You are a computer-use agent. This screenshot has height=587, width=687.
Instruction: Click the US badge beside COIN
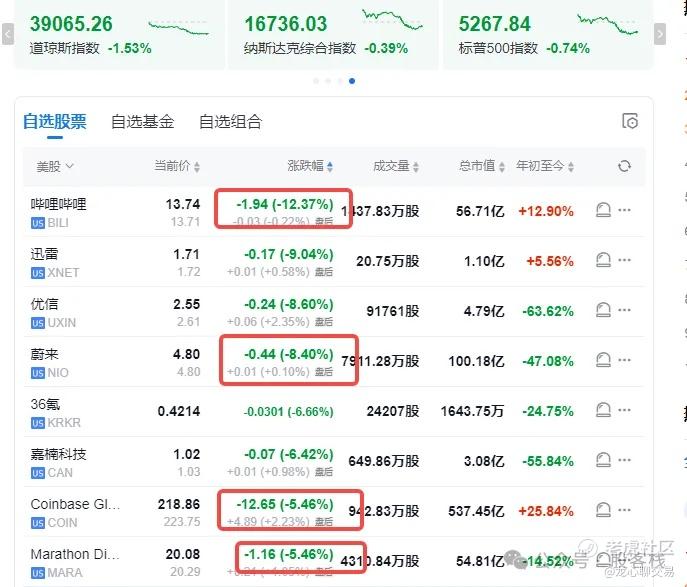tap(38, 523)
